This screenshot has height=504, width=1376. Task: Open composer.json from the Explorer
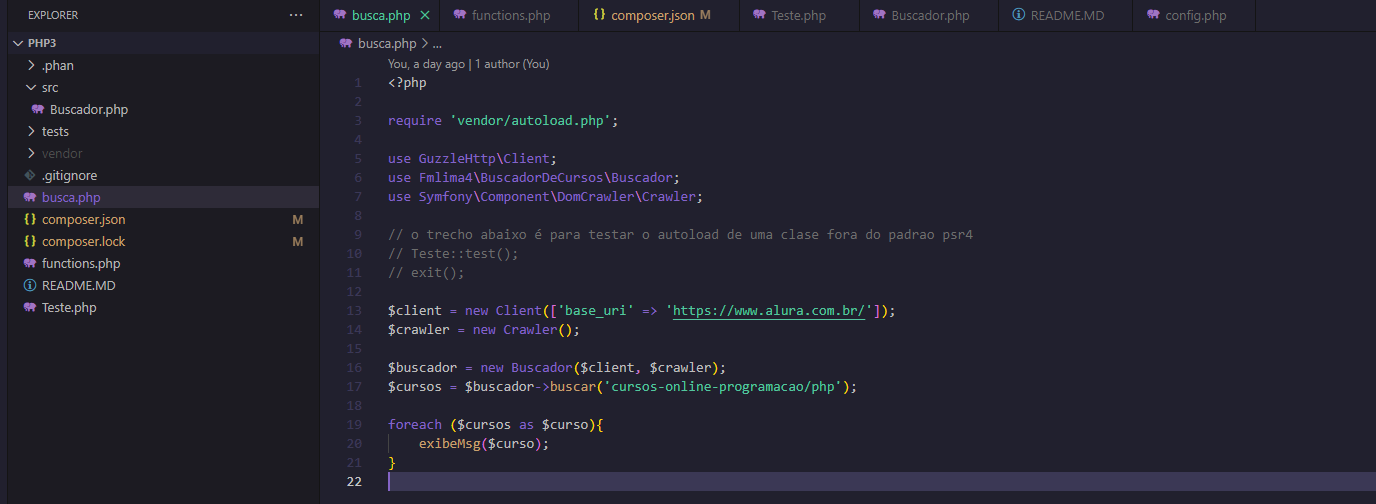pyautogui.click(x=83, y=220)
